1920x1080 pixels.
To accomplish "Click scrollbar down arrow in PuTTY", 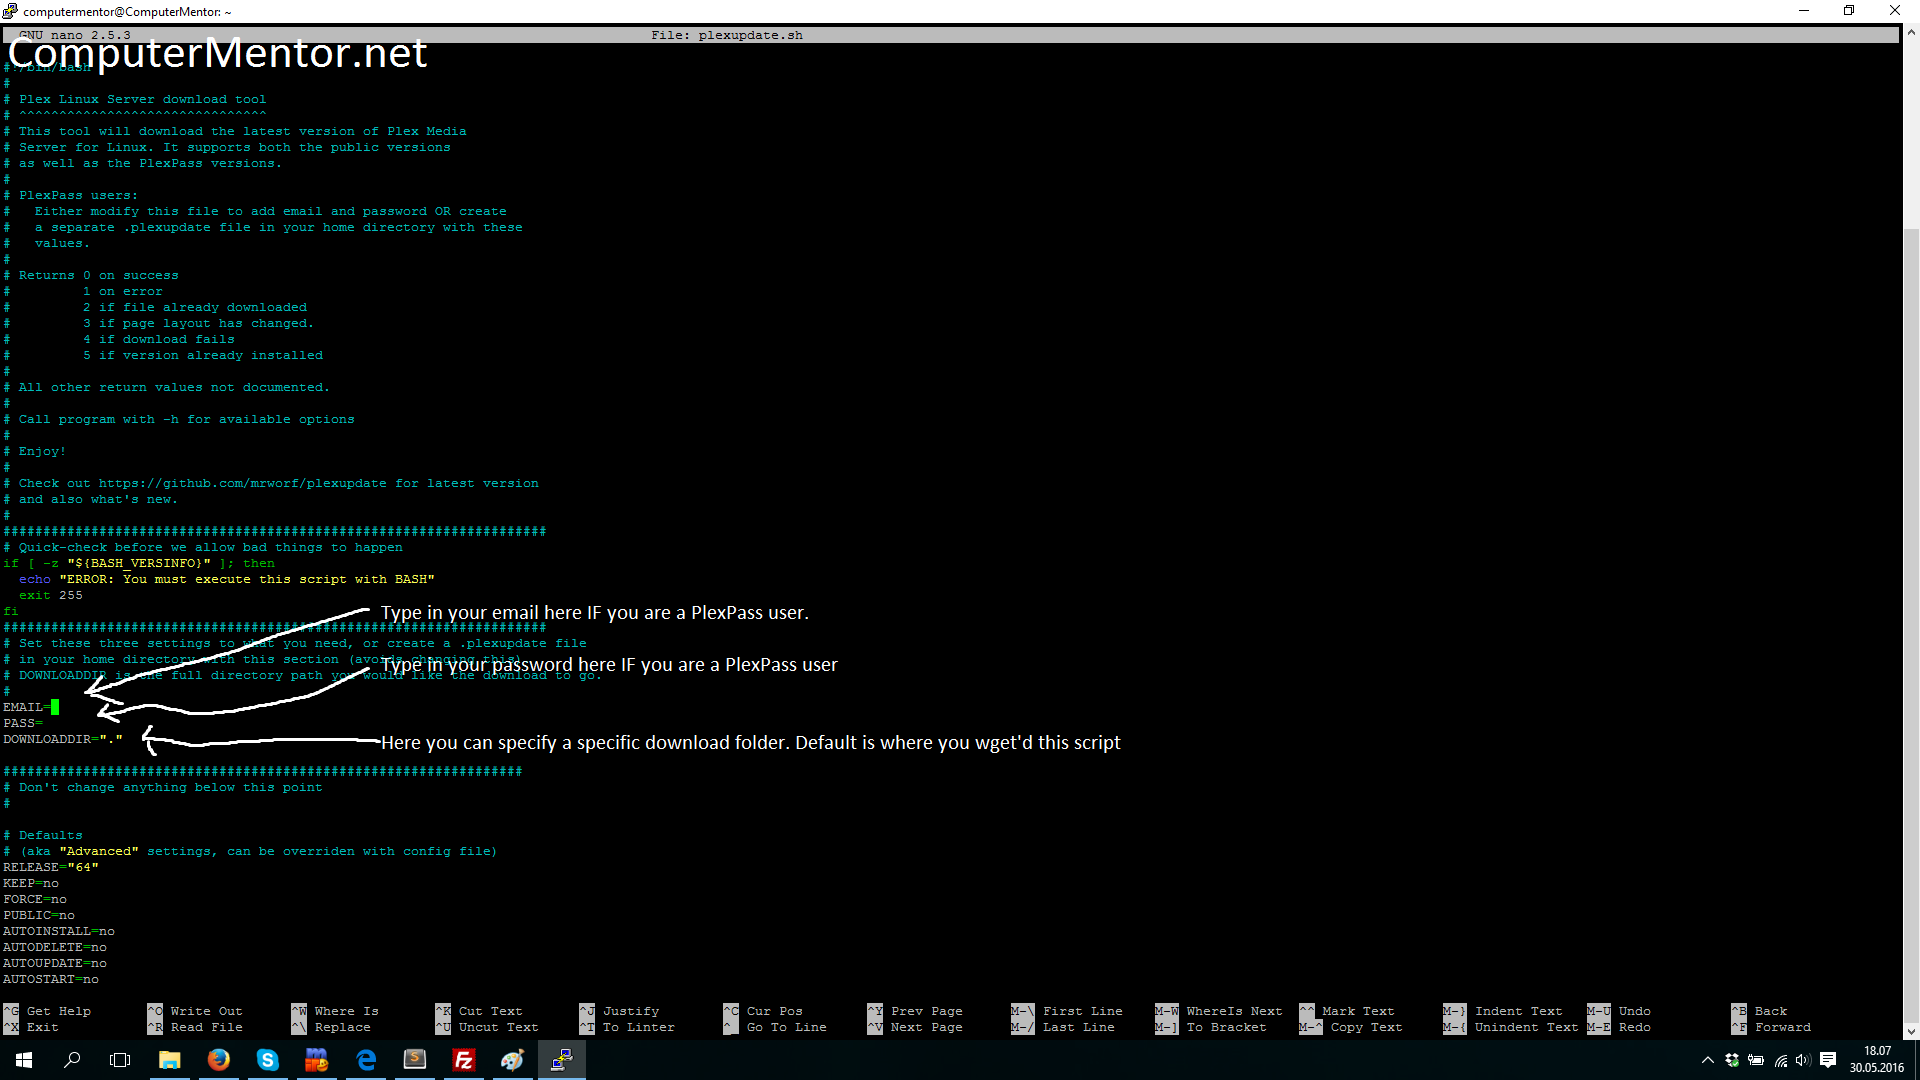I will 1911,1031.
